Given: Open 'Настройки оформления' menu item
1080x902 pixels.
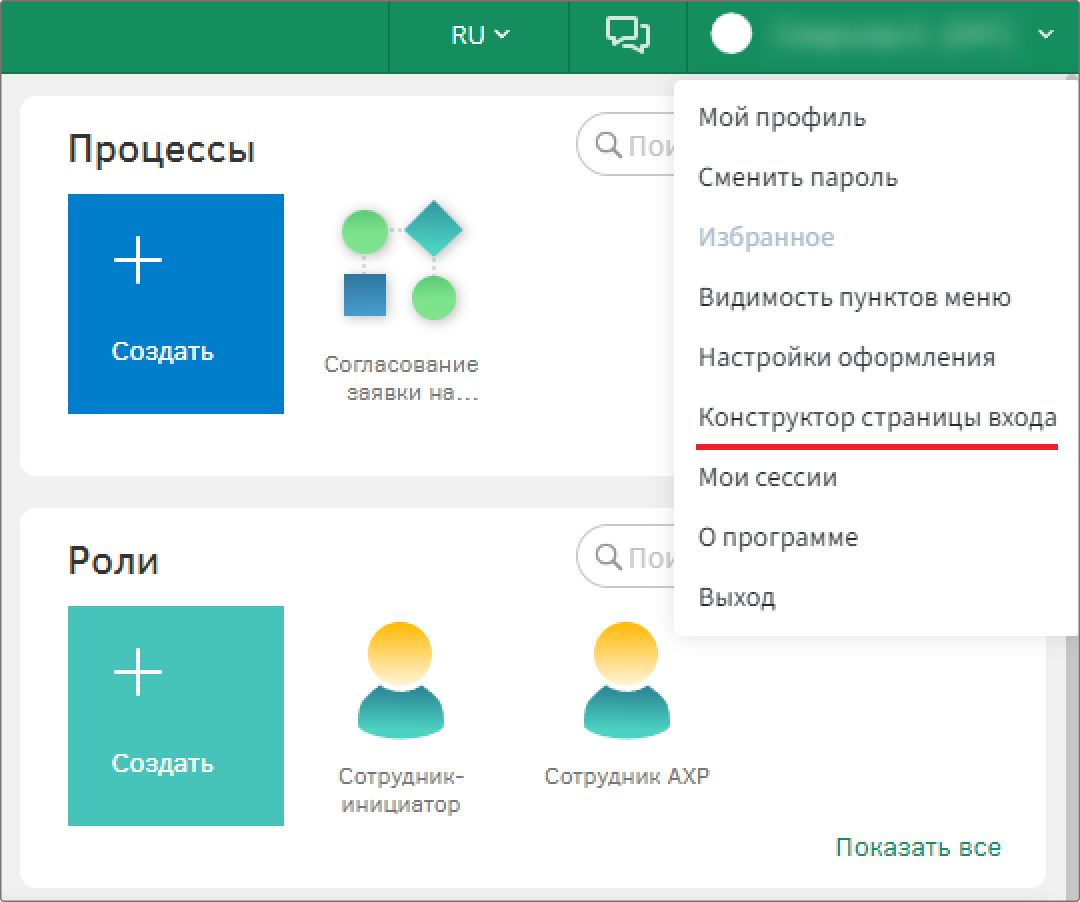Looking at the screenshot, I should (x=847, y=357).
